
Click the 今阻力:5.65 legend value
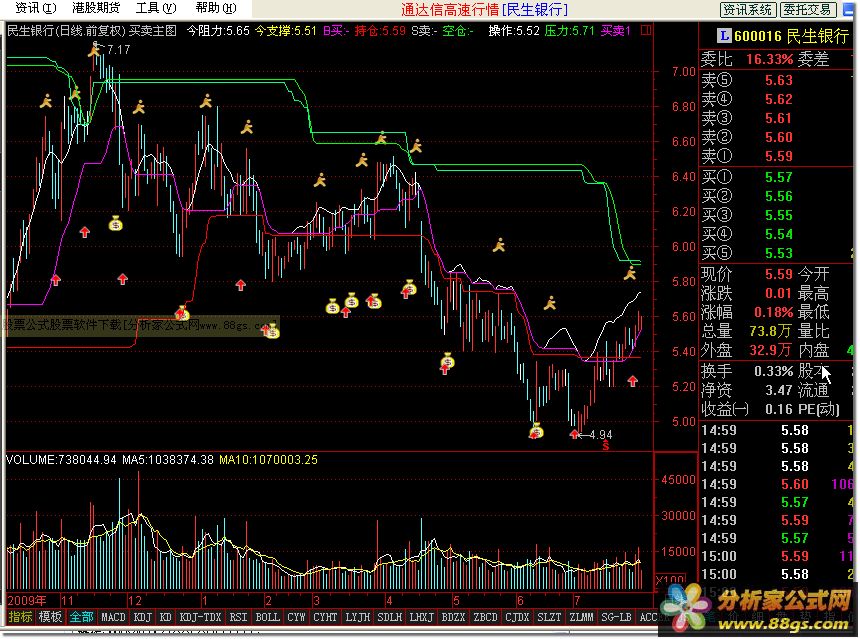pyautogui.click(x=218, y=31)
